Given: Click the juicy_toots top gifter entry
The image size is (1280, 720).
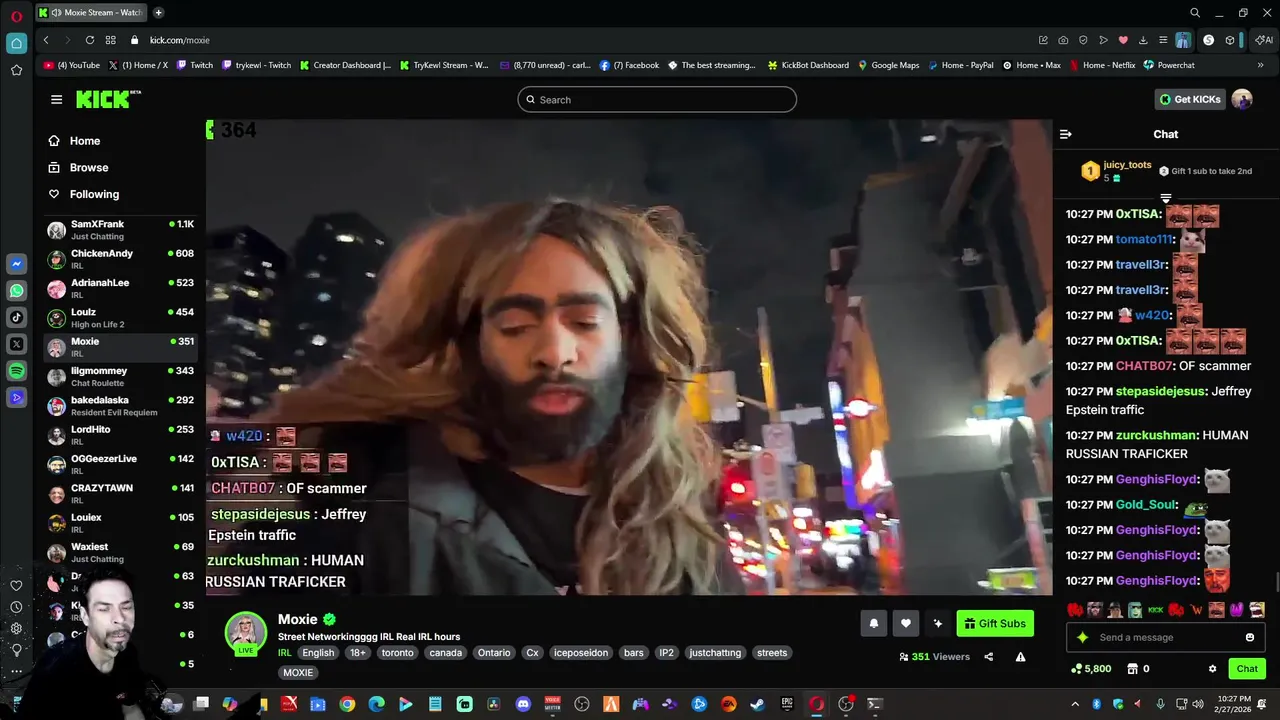Looking at the screenshot, I should coord(1117,171).
